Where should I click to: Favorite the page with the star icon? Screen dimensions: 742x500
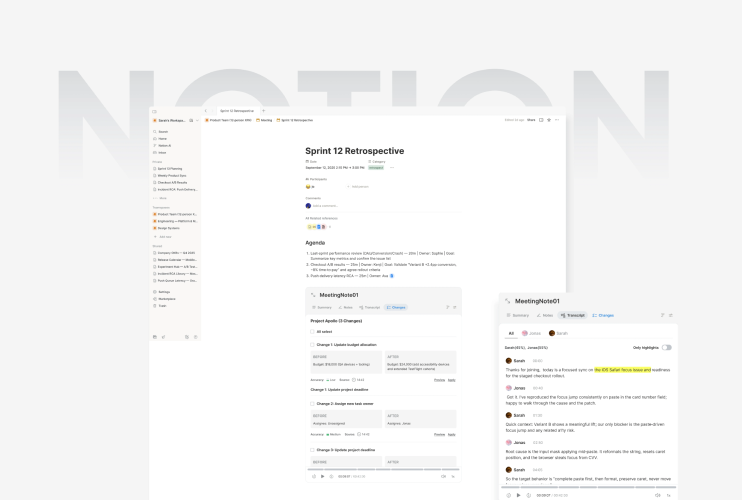pos(549,120)
